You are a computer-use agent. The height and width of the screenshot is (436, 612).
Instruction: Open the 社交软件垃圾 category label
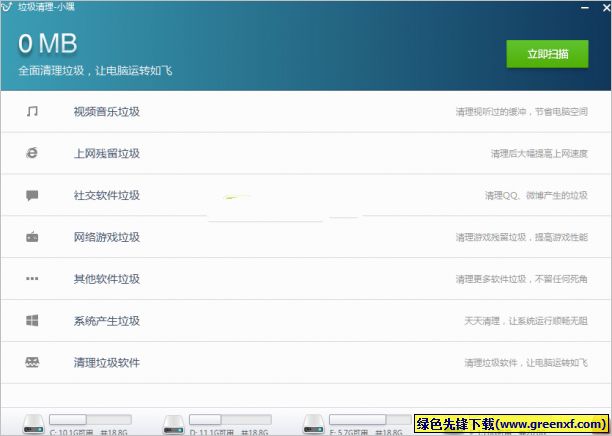tap(106, 195)
